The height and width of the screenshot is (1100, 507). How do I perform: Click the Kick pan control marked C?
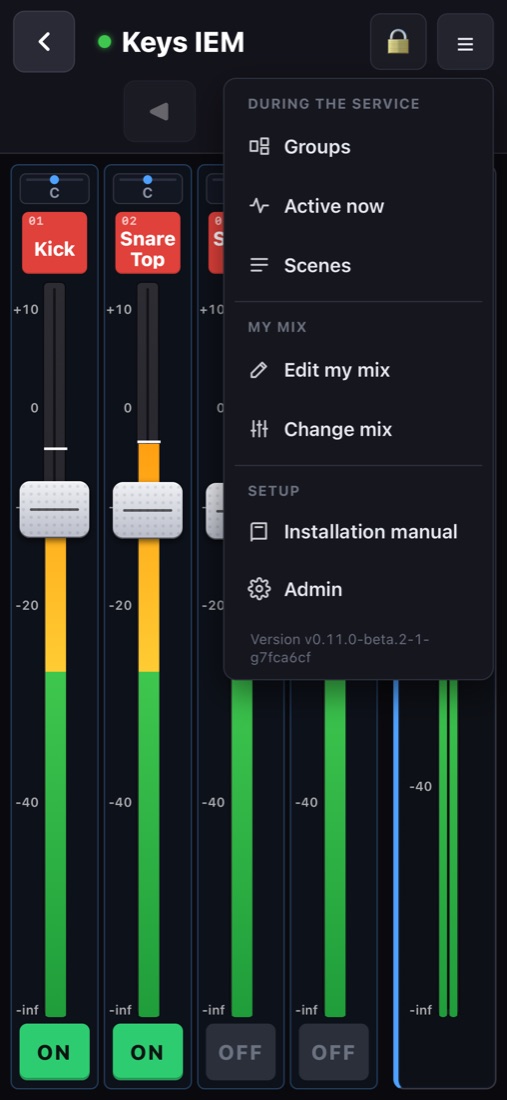[55, 188]
